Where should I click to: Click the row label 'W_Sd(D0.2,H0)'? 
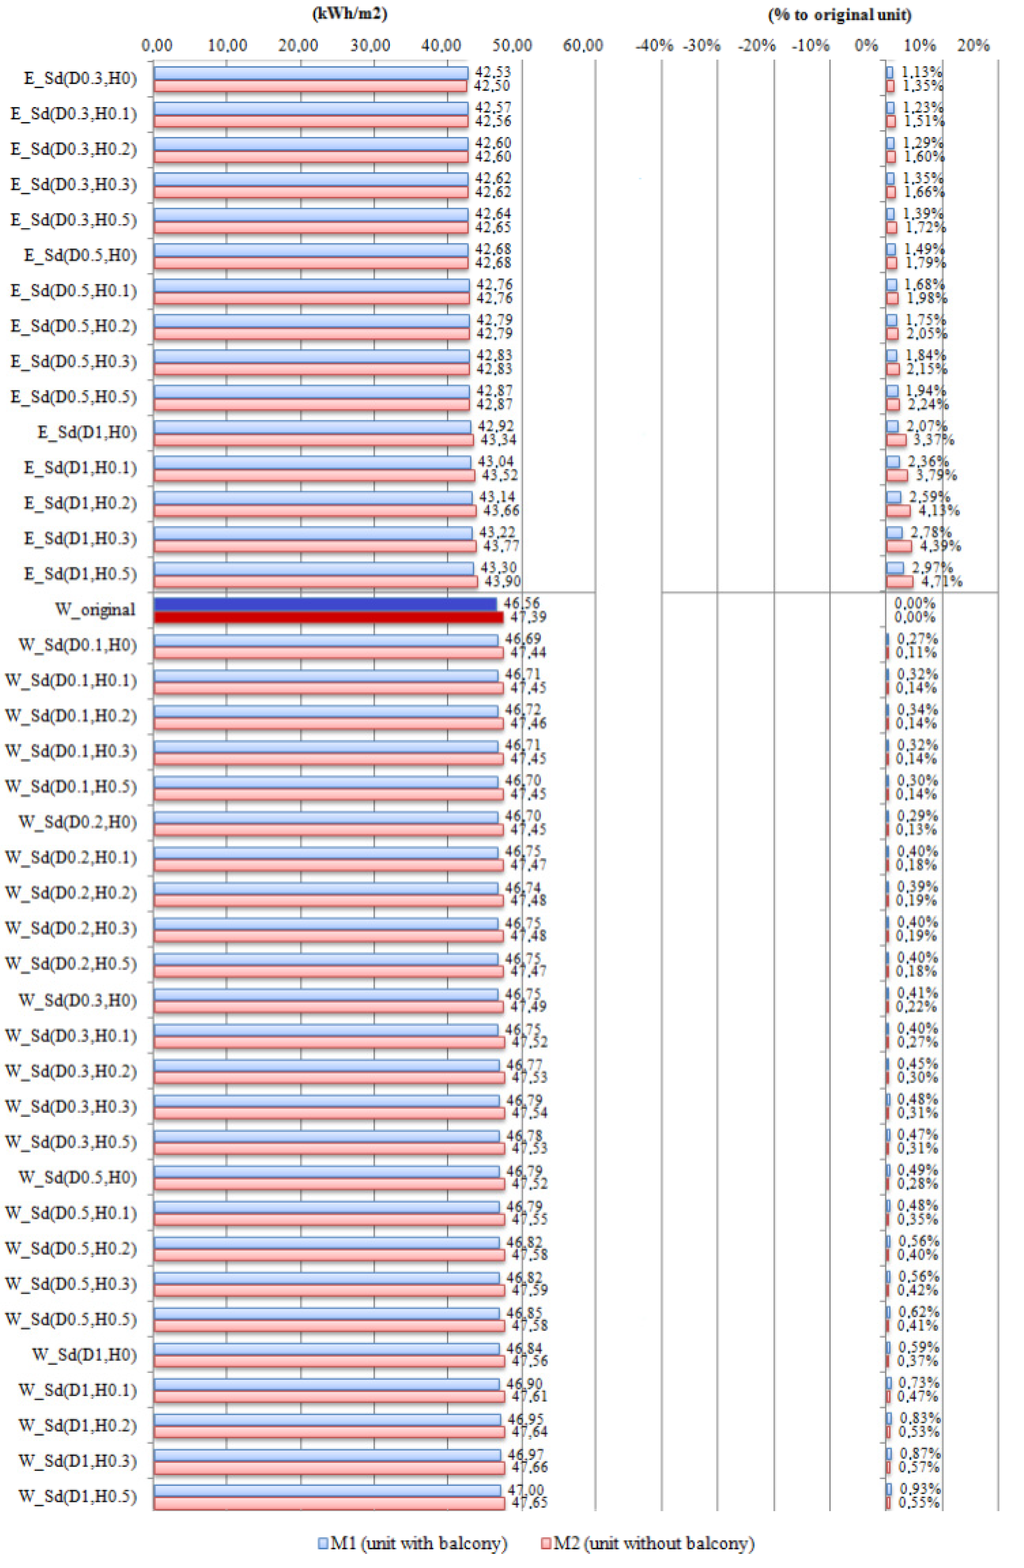point(77,822)
